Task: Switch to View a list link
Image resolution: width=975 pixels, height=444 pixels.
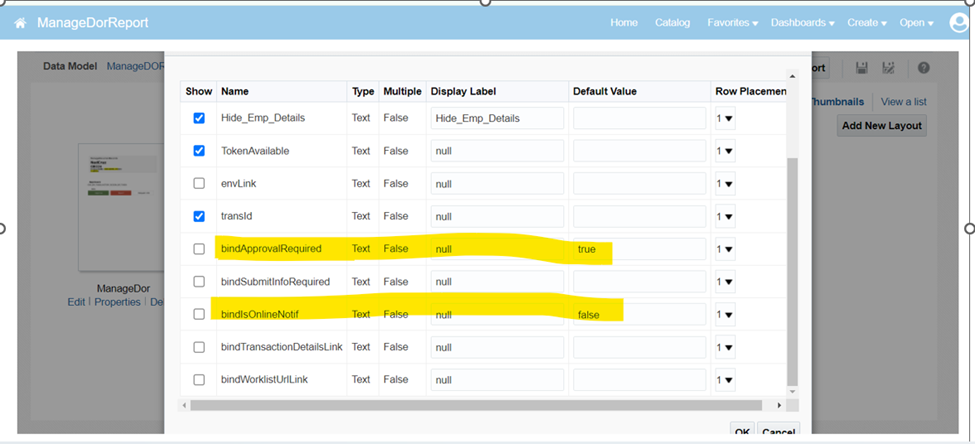Action: point(903,102)
